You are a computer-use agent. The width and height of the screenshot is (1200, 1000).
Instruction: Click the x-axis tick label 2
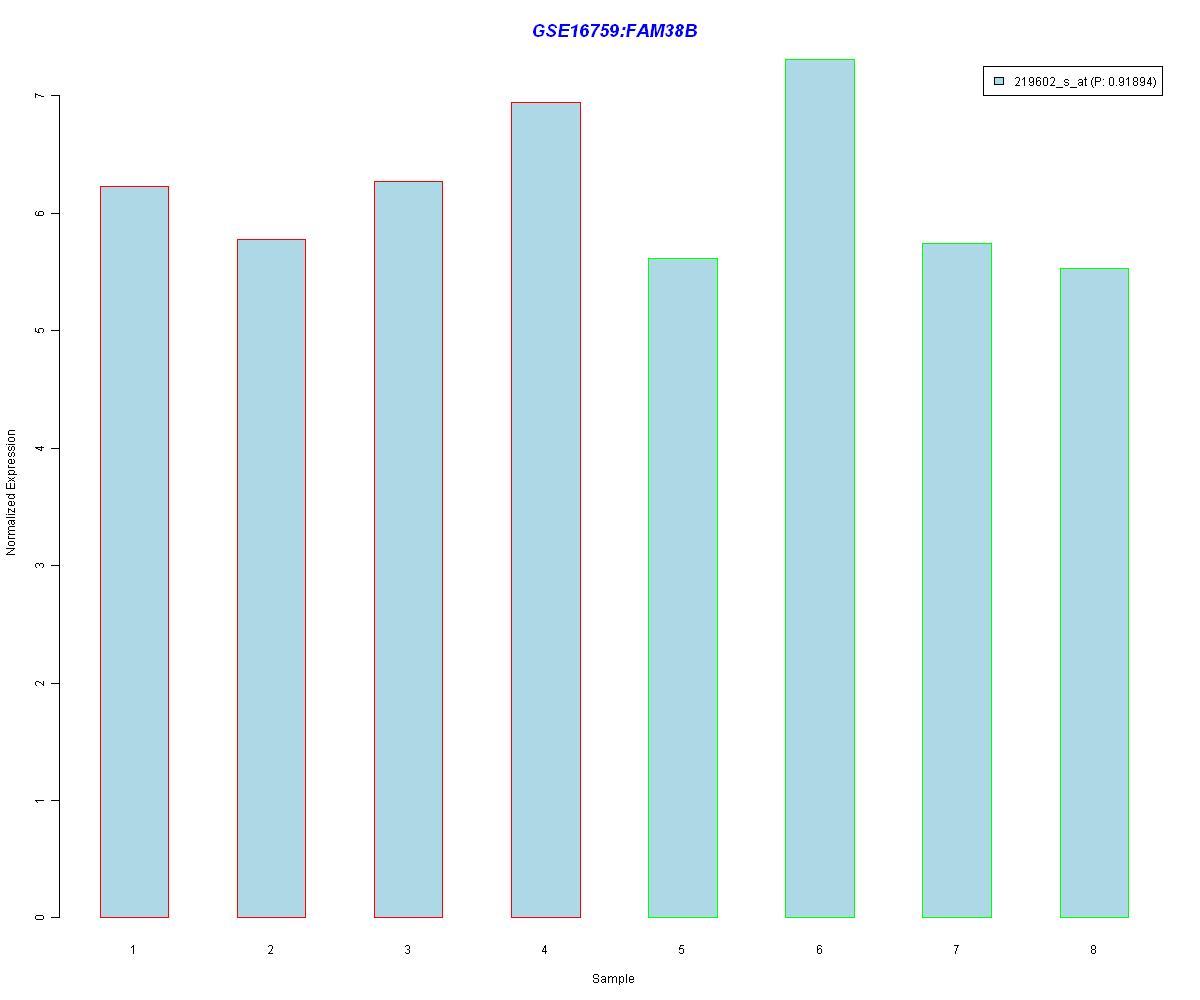pyautogui.click(x=270, y=949)
